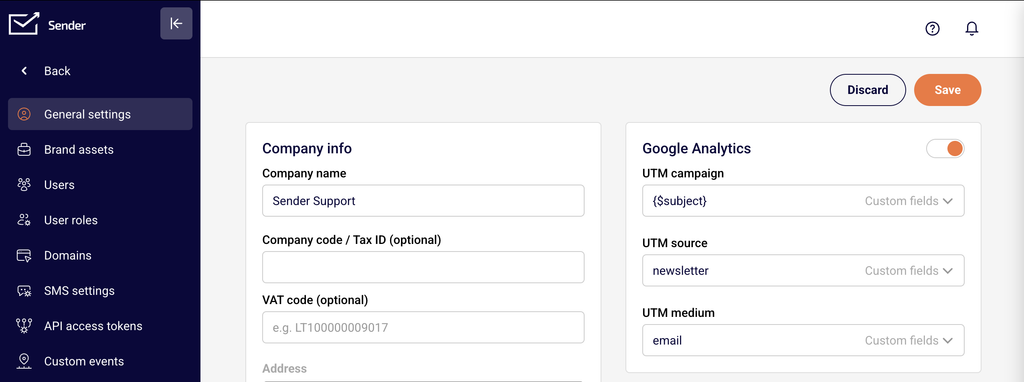Click the Users group icon

(x=24, y=185)
